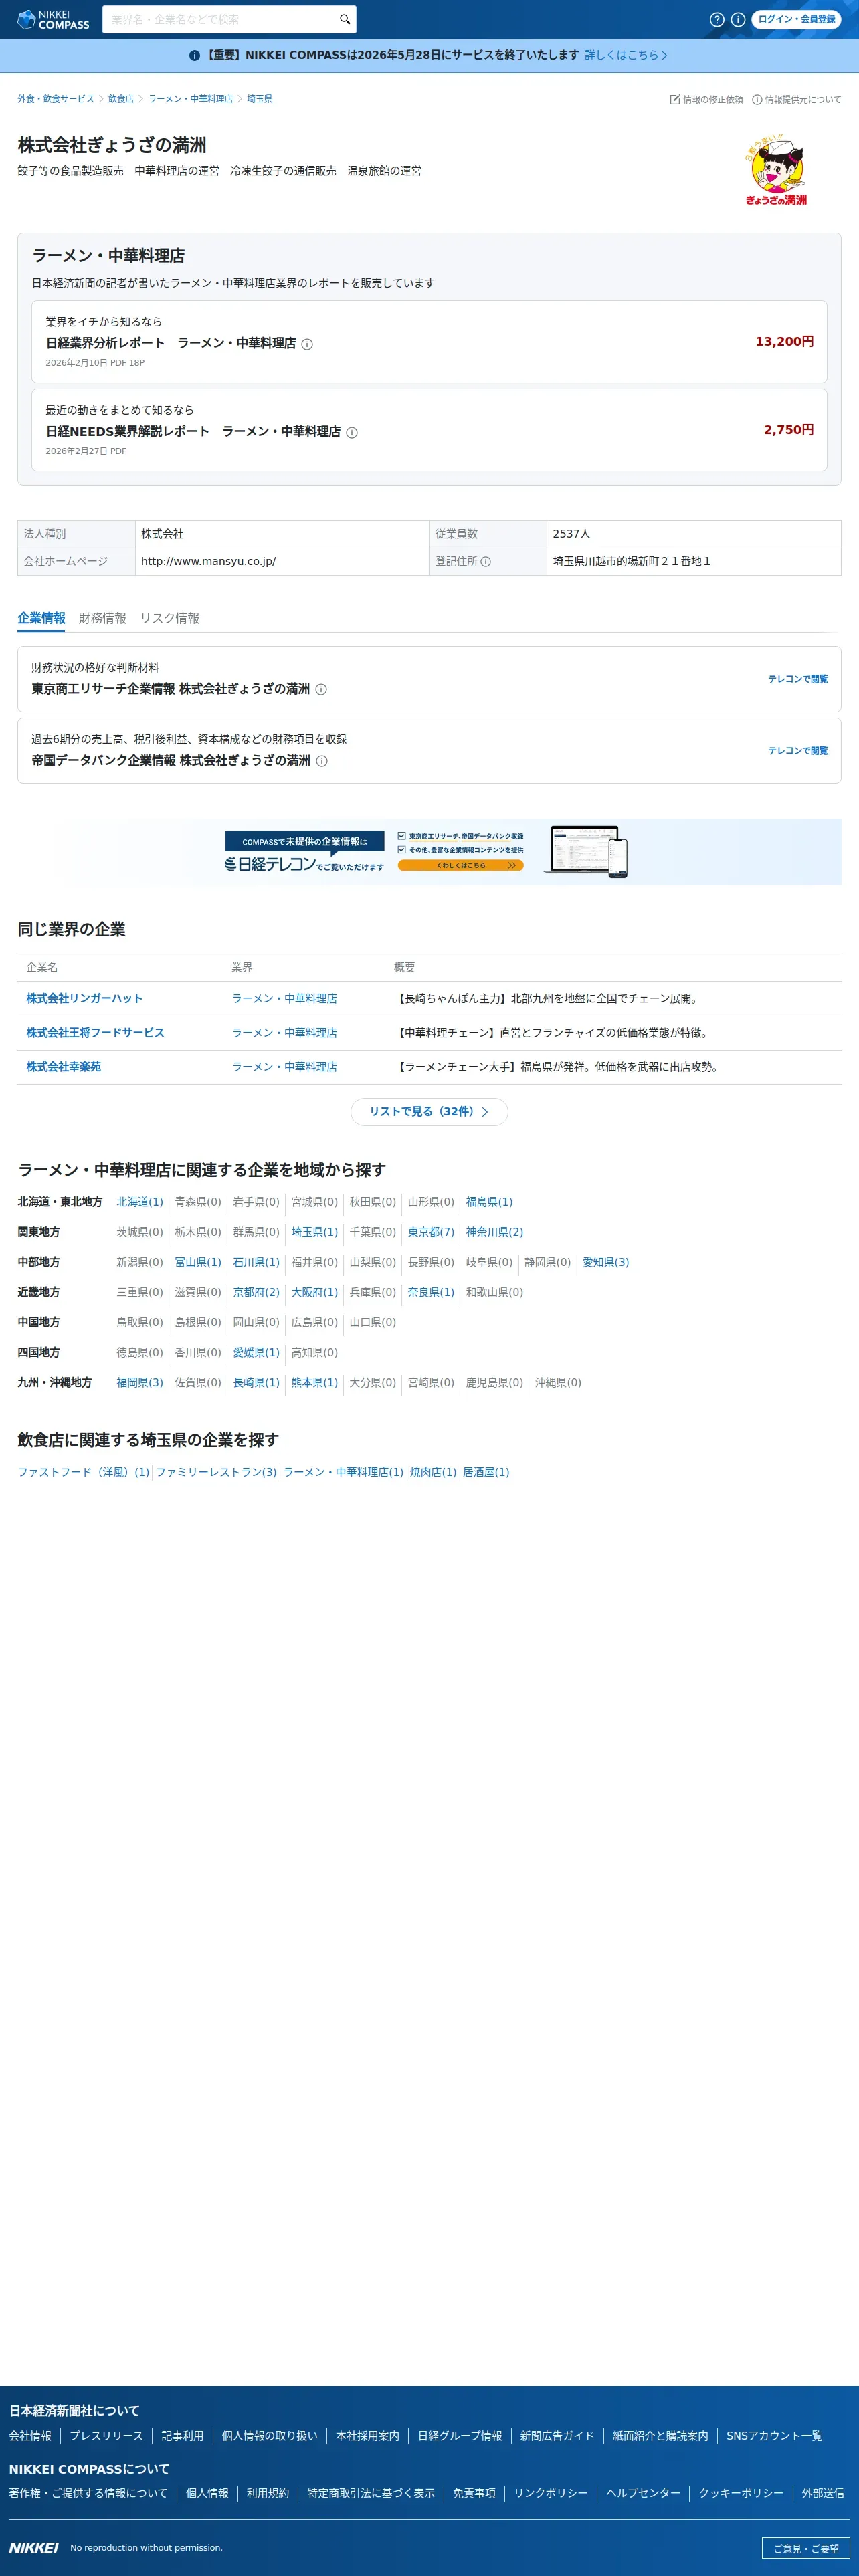Open 詳しくはこちら service end notice link
This screenshot has width=859, height=2576.
[x=626, y=56]
